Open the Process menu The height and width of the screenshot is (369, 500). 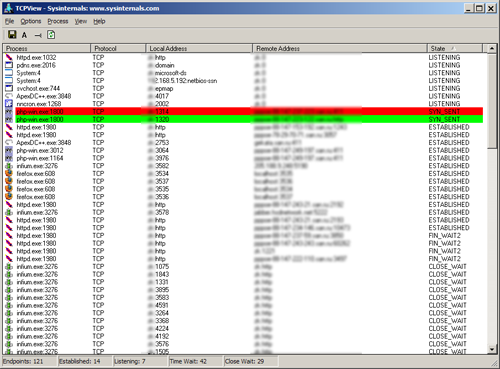click(x=58, y=21)
